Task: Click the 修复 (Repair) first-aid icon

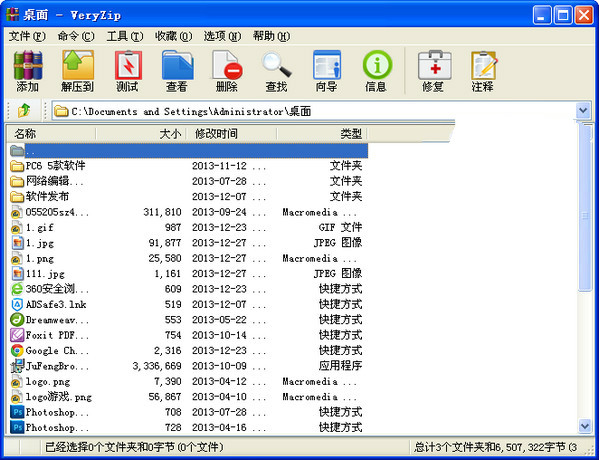Action: pyautogui.click(x=434, y=71)
